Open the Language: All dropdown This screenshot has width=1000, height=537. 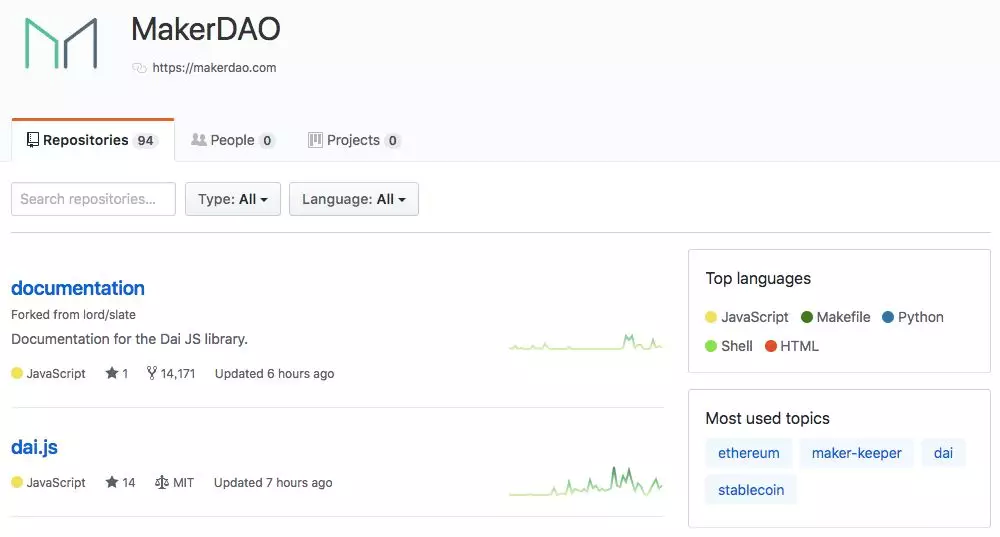tap(354, 199)
